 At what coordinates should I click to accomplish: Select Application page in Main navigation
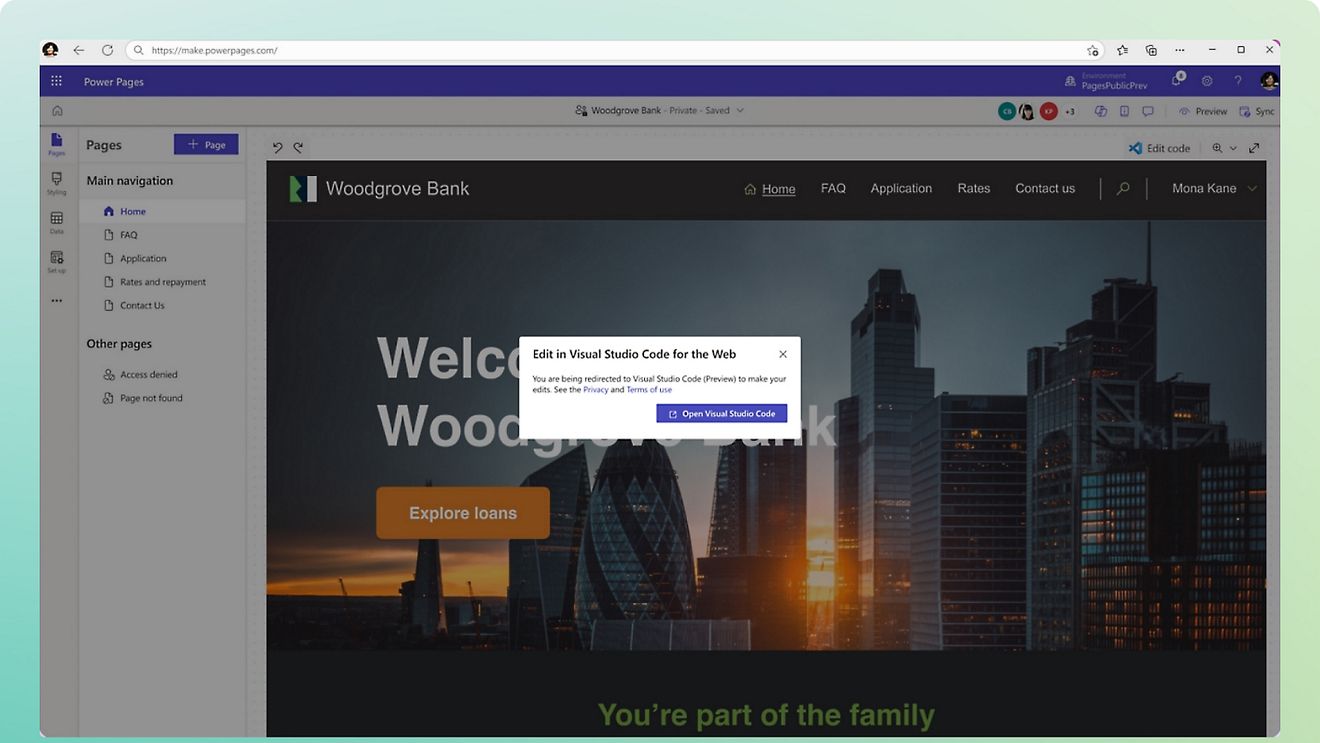point(163,258)
